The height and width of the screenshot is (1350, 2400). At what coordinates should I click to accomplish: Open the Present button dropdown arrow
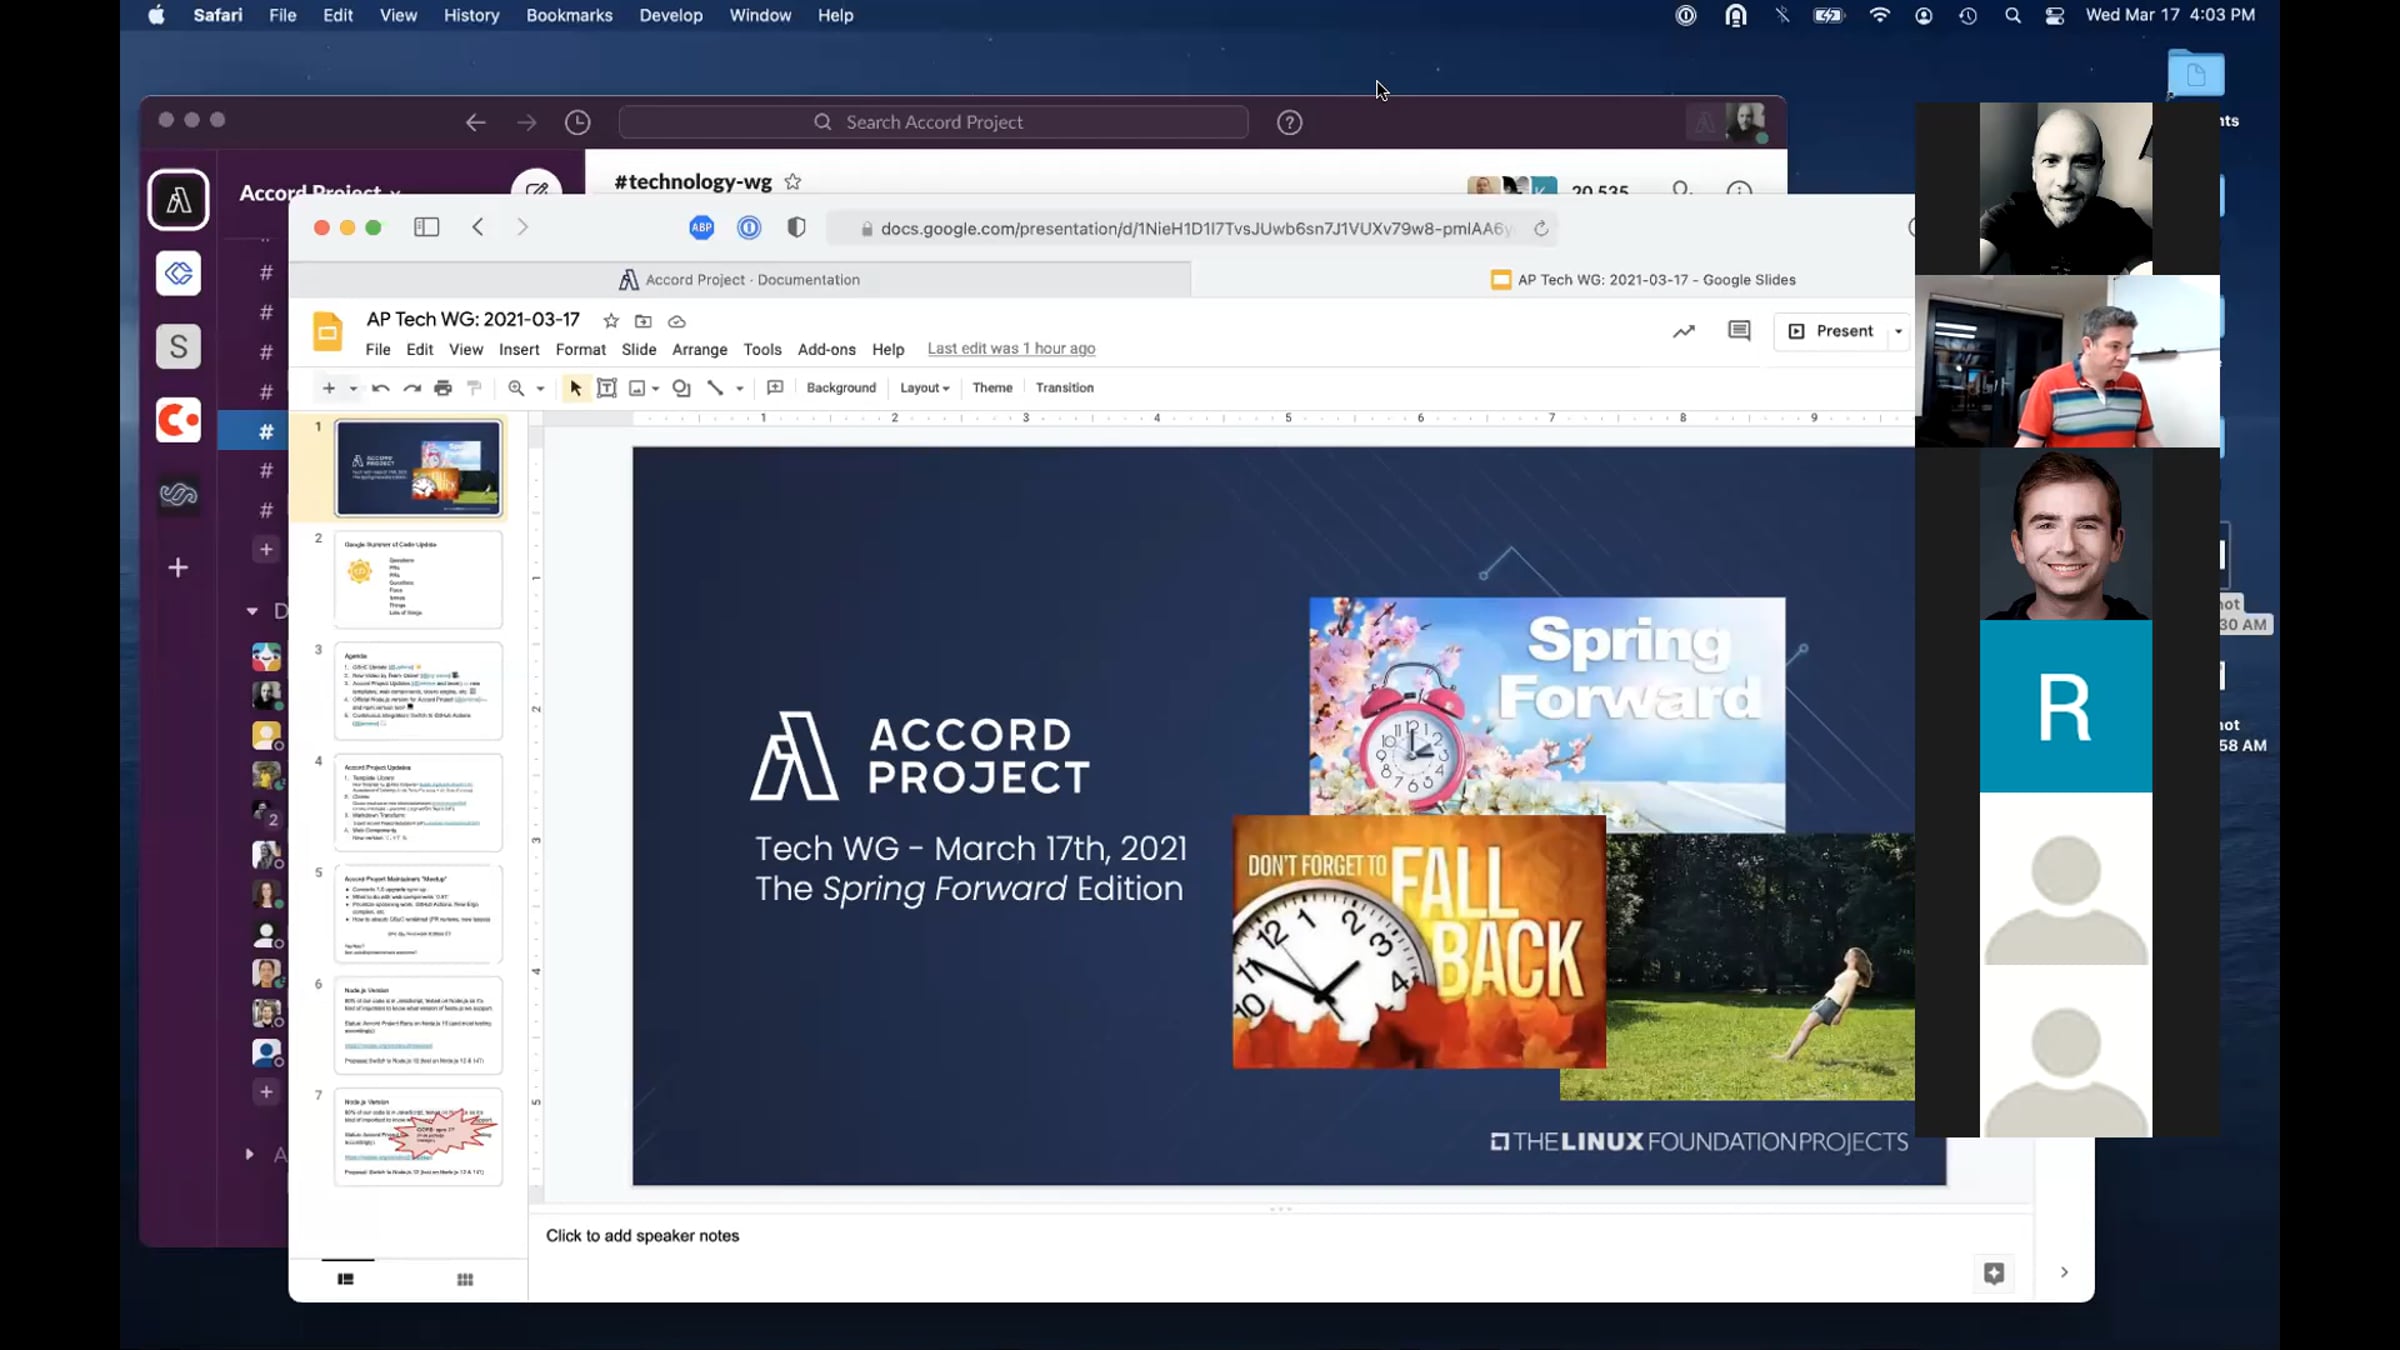pos(1898,331)
